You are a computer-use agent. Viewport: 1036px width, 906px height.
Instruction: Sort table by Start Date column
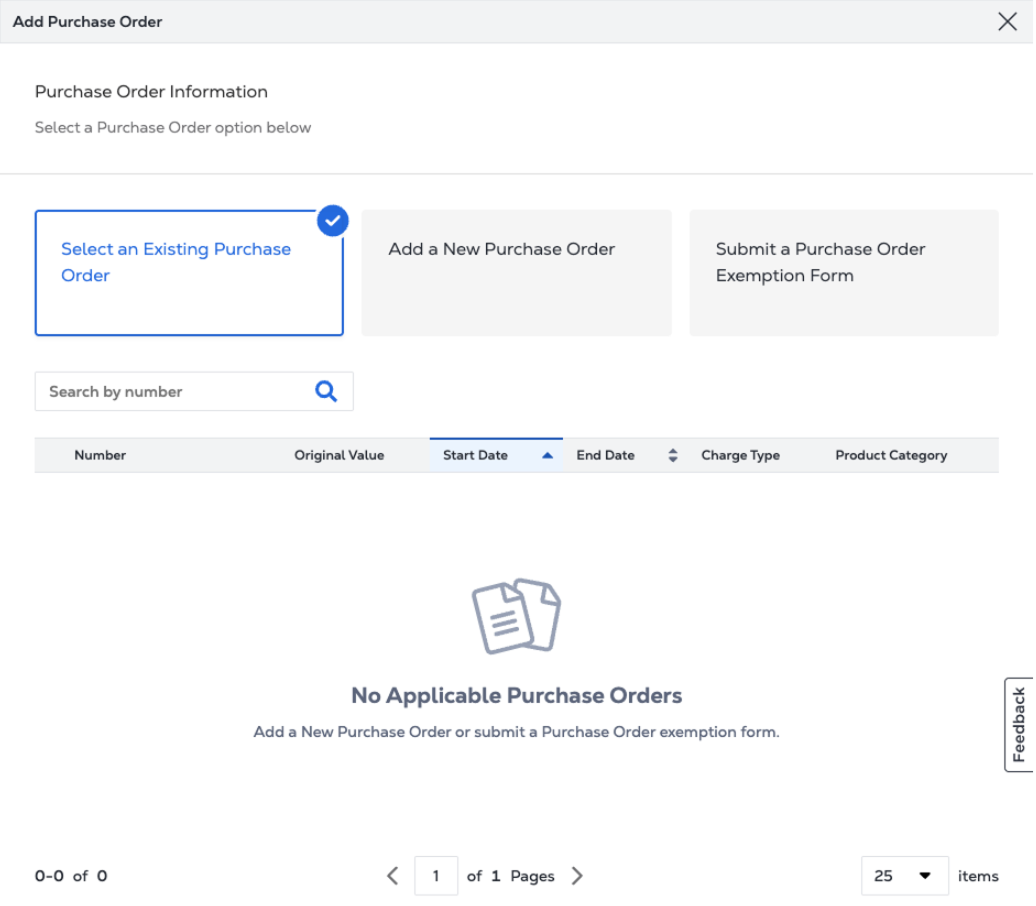[476, 455]
